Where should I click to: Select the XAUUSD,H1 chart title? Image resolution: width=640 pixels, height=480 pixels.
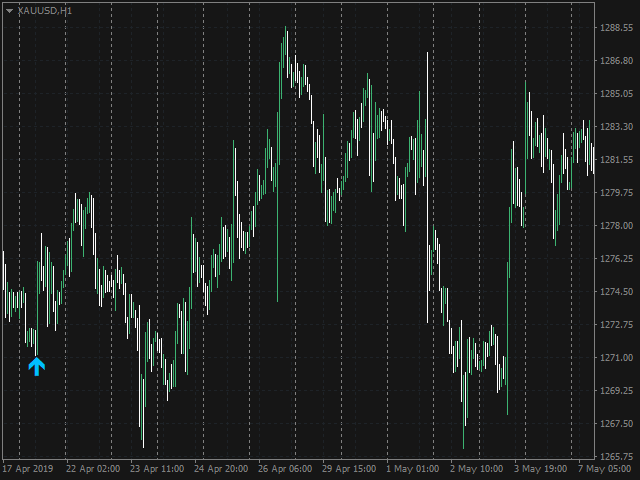tap(45, 11)
